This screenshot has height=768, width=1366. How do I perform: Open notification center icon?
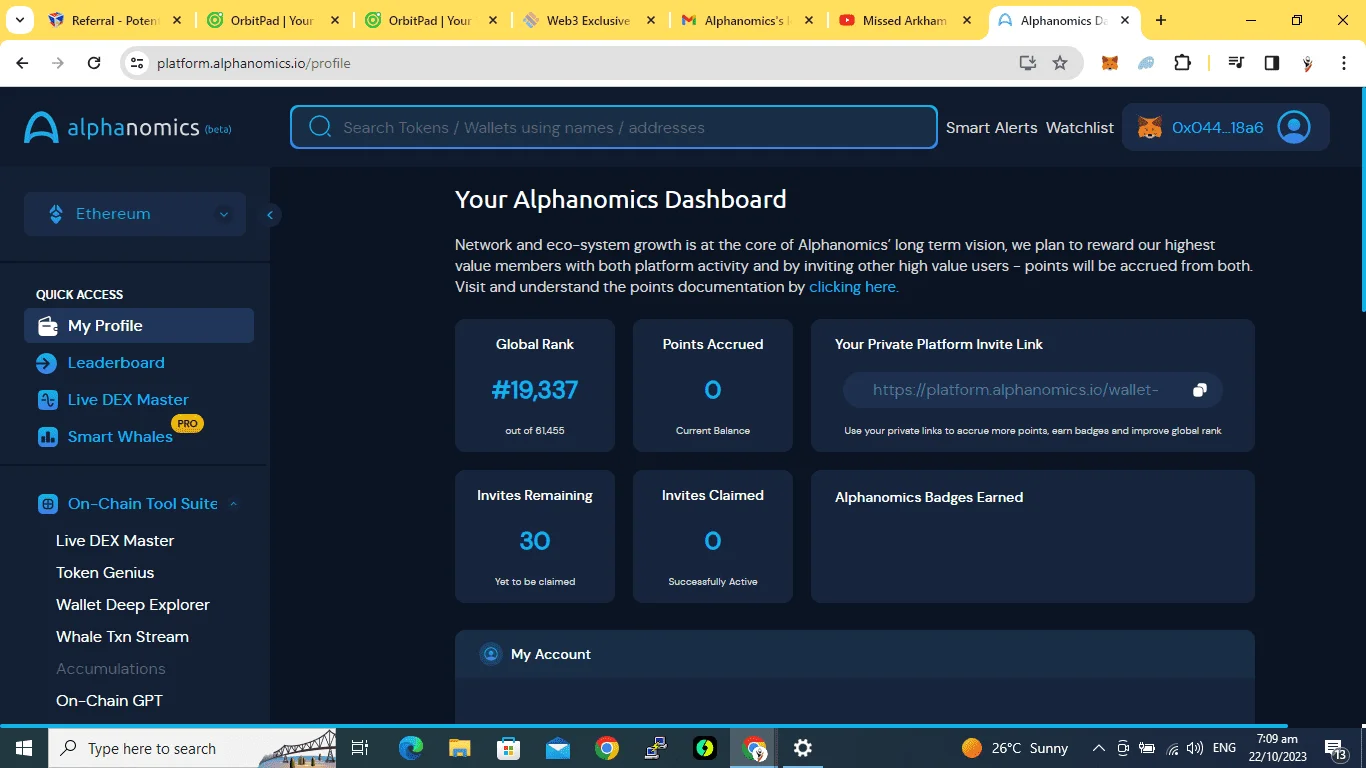pos(1336,748)
